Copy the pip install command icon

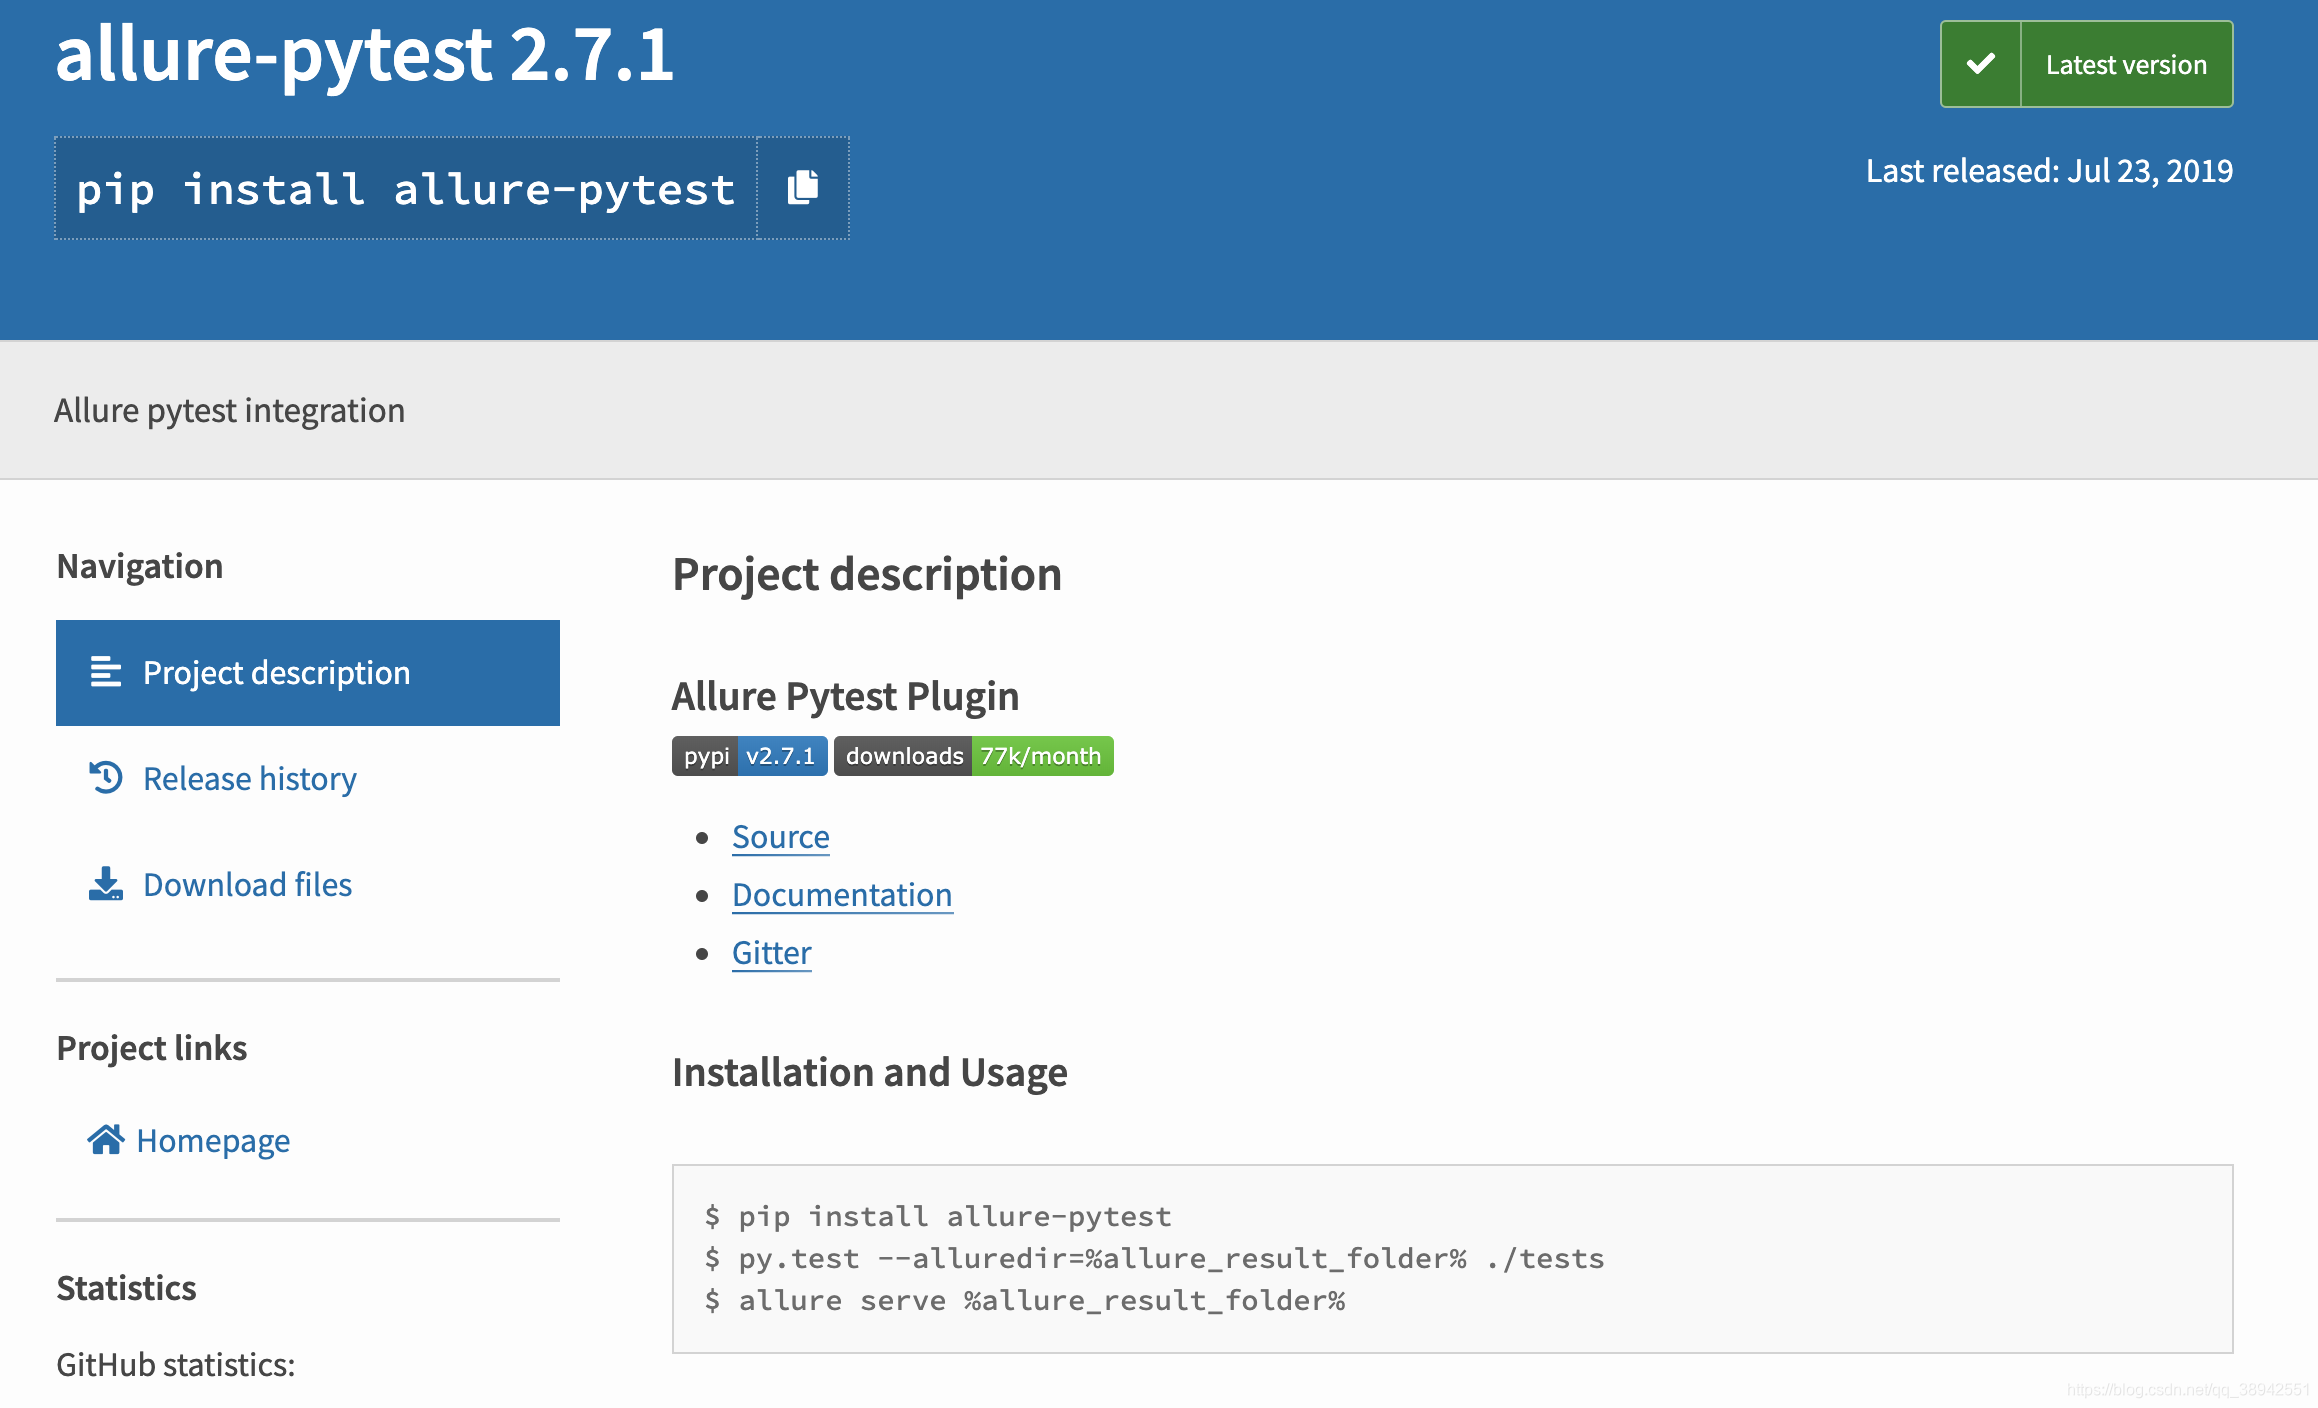point(803,188)
